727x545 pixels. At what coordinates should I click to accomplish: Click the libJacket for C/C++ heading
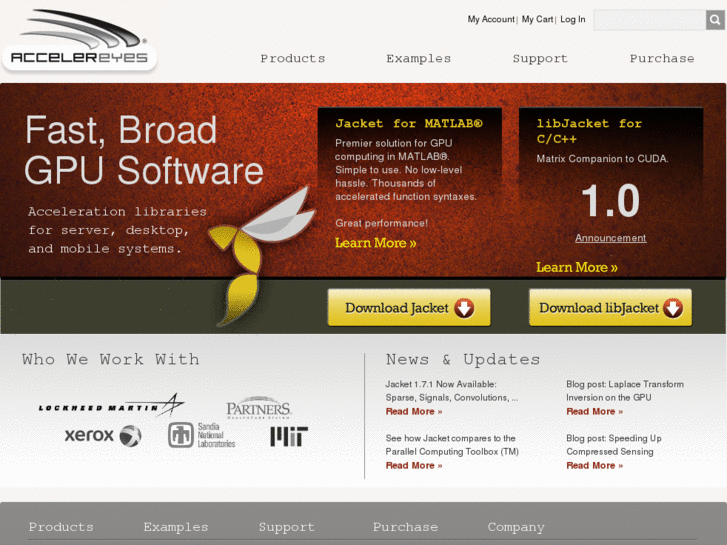[589, 131]
